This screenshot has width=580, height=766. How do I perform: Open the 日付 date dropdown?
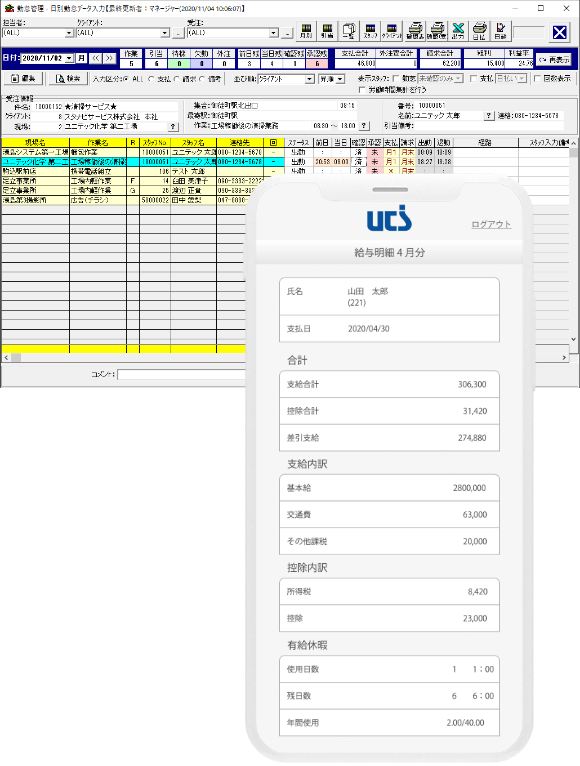[69, 58]
